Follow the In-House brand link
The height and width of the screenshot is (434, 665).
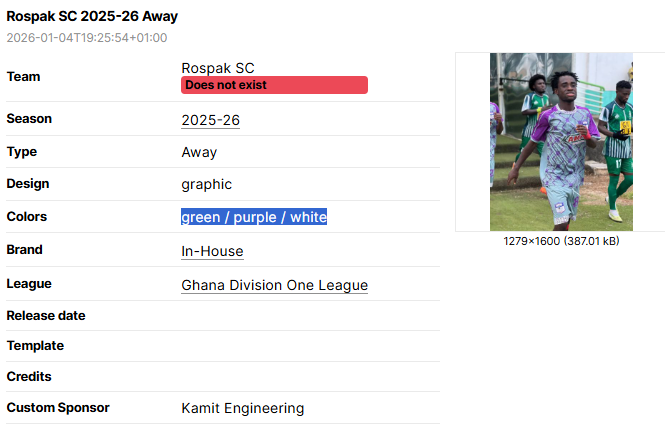(x=212, y=251)
